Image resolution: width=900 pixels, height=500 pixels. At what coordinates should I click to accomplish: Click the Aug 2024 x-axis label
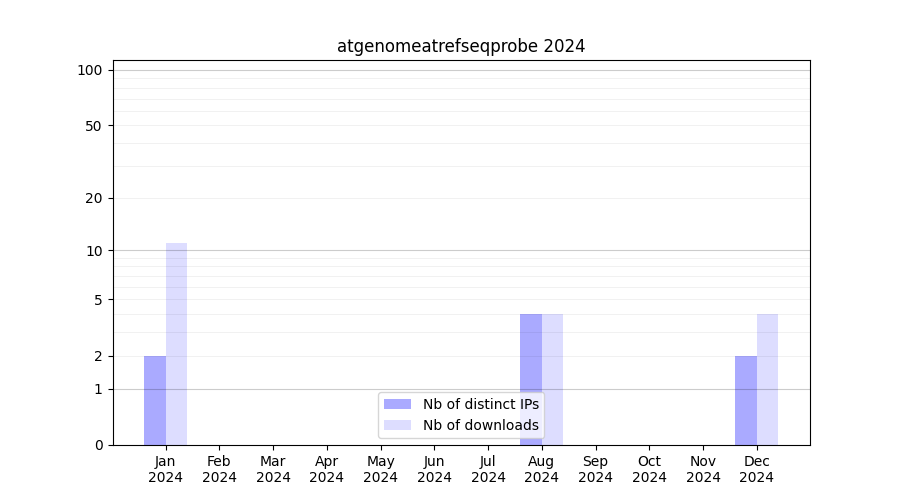pyautogui.click(x=542, y=469)
